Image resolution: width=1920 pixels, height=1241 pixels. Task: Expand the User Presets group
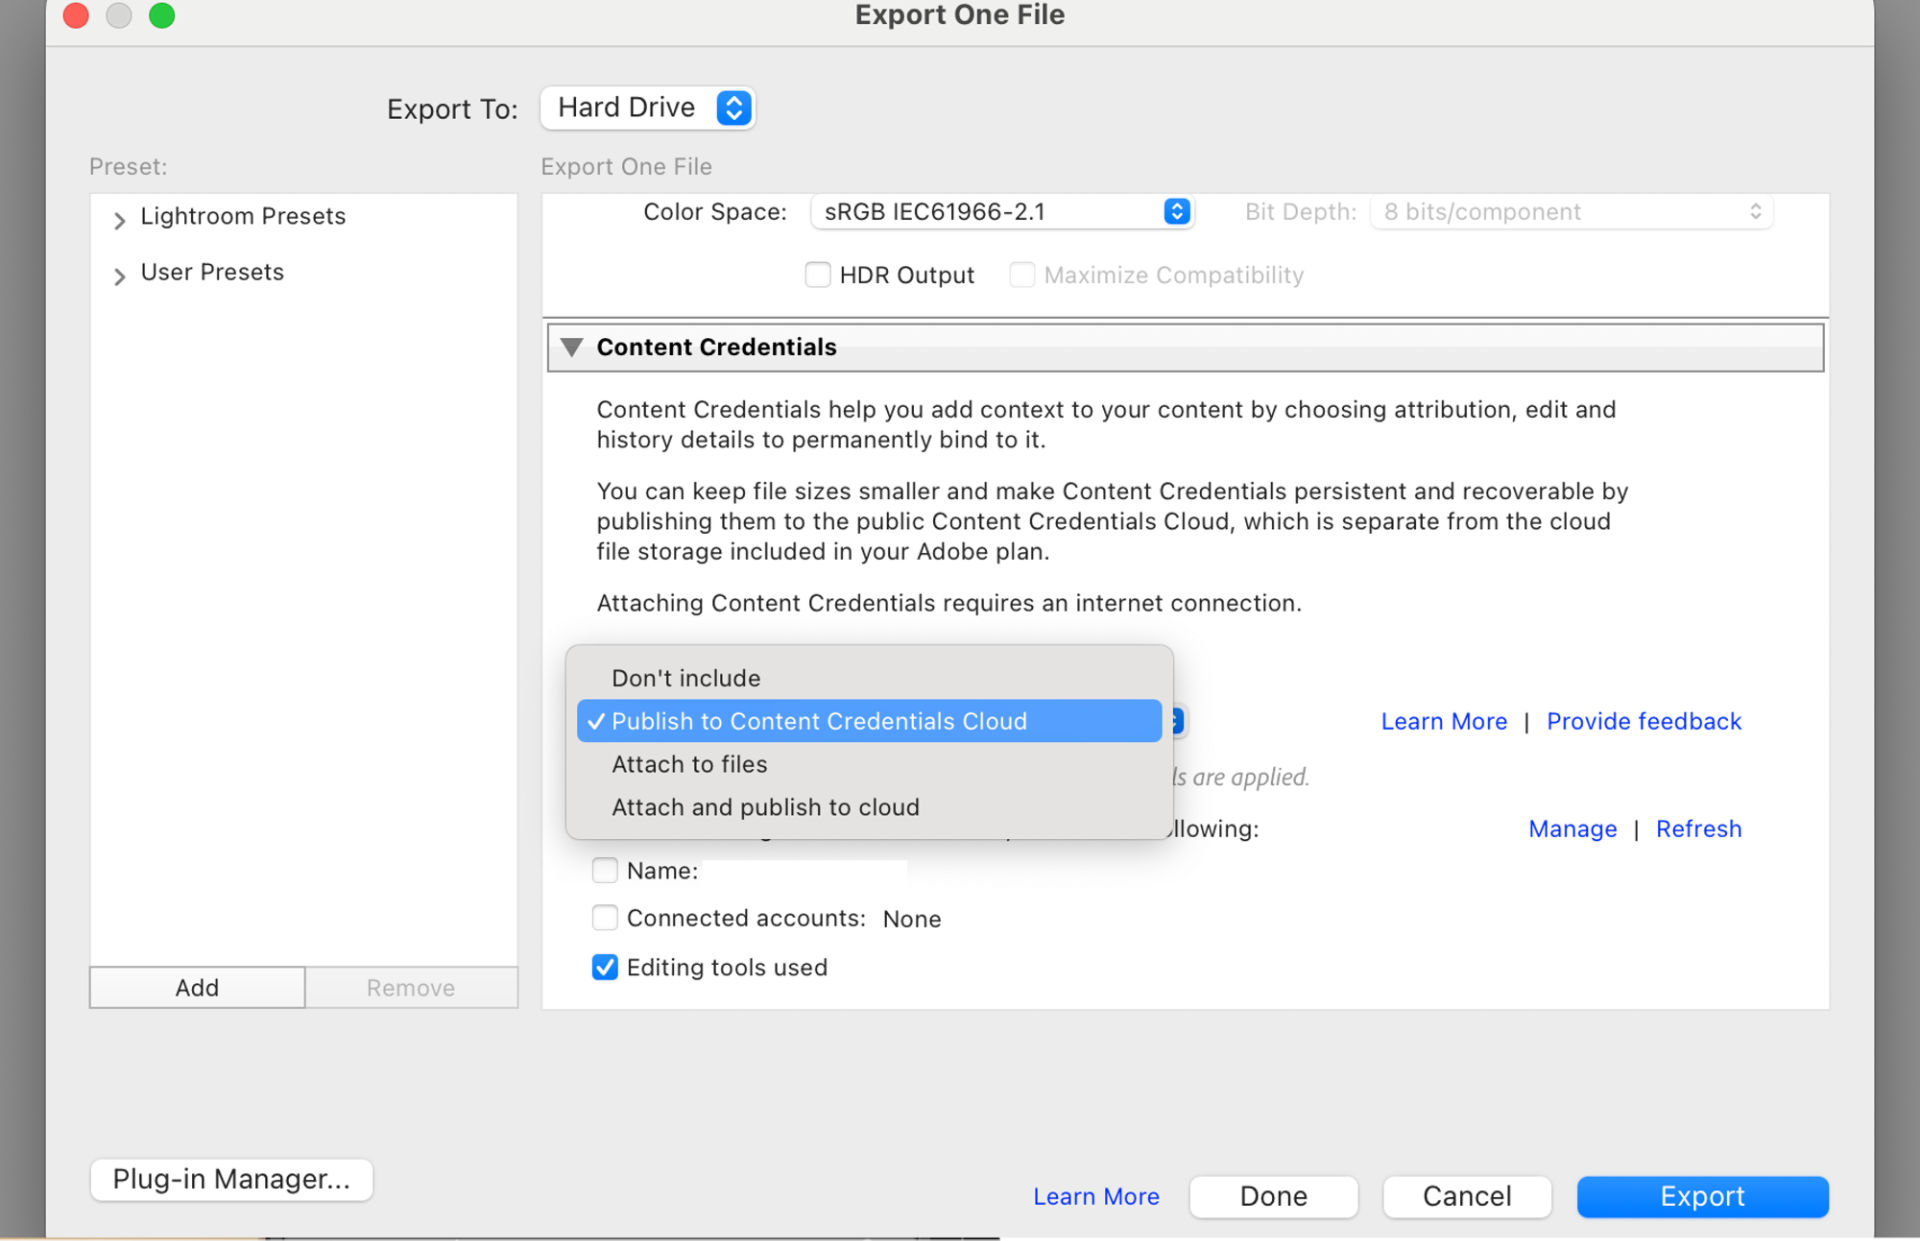(119, 275)
